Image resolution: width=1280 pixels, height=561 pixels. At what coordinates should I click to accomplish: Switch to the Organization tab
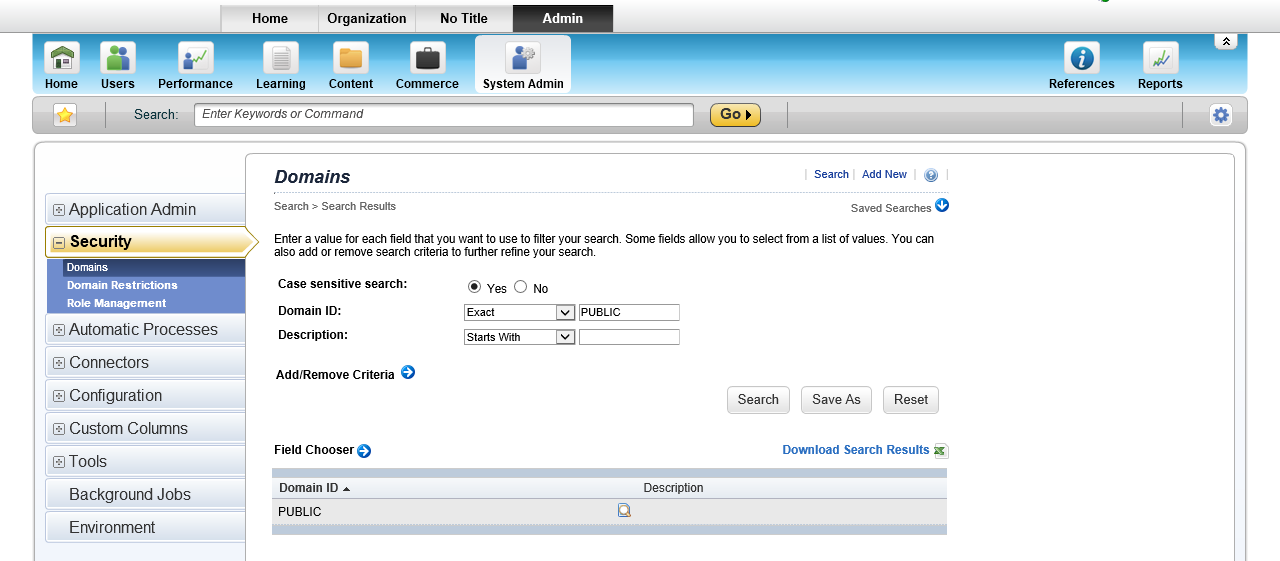[x=367, y=18]
